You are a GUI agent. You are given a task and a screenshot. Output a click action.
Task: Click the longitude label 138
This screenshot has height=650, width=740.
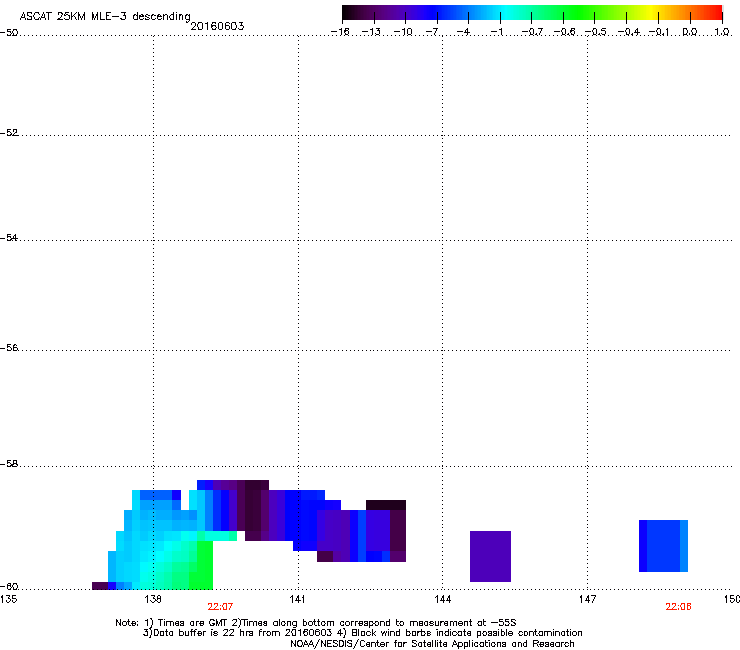coord(153,599)
